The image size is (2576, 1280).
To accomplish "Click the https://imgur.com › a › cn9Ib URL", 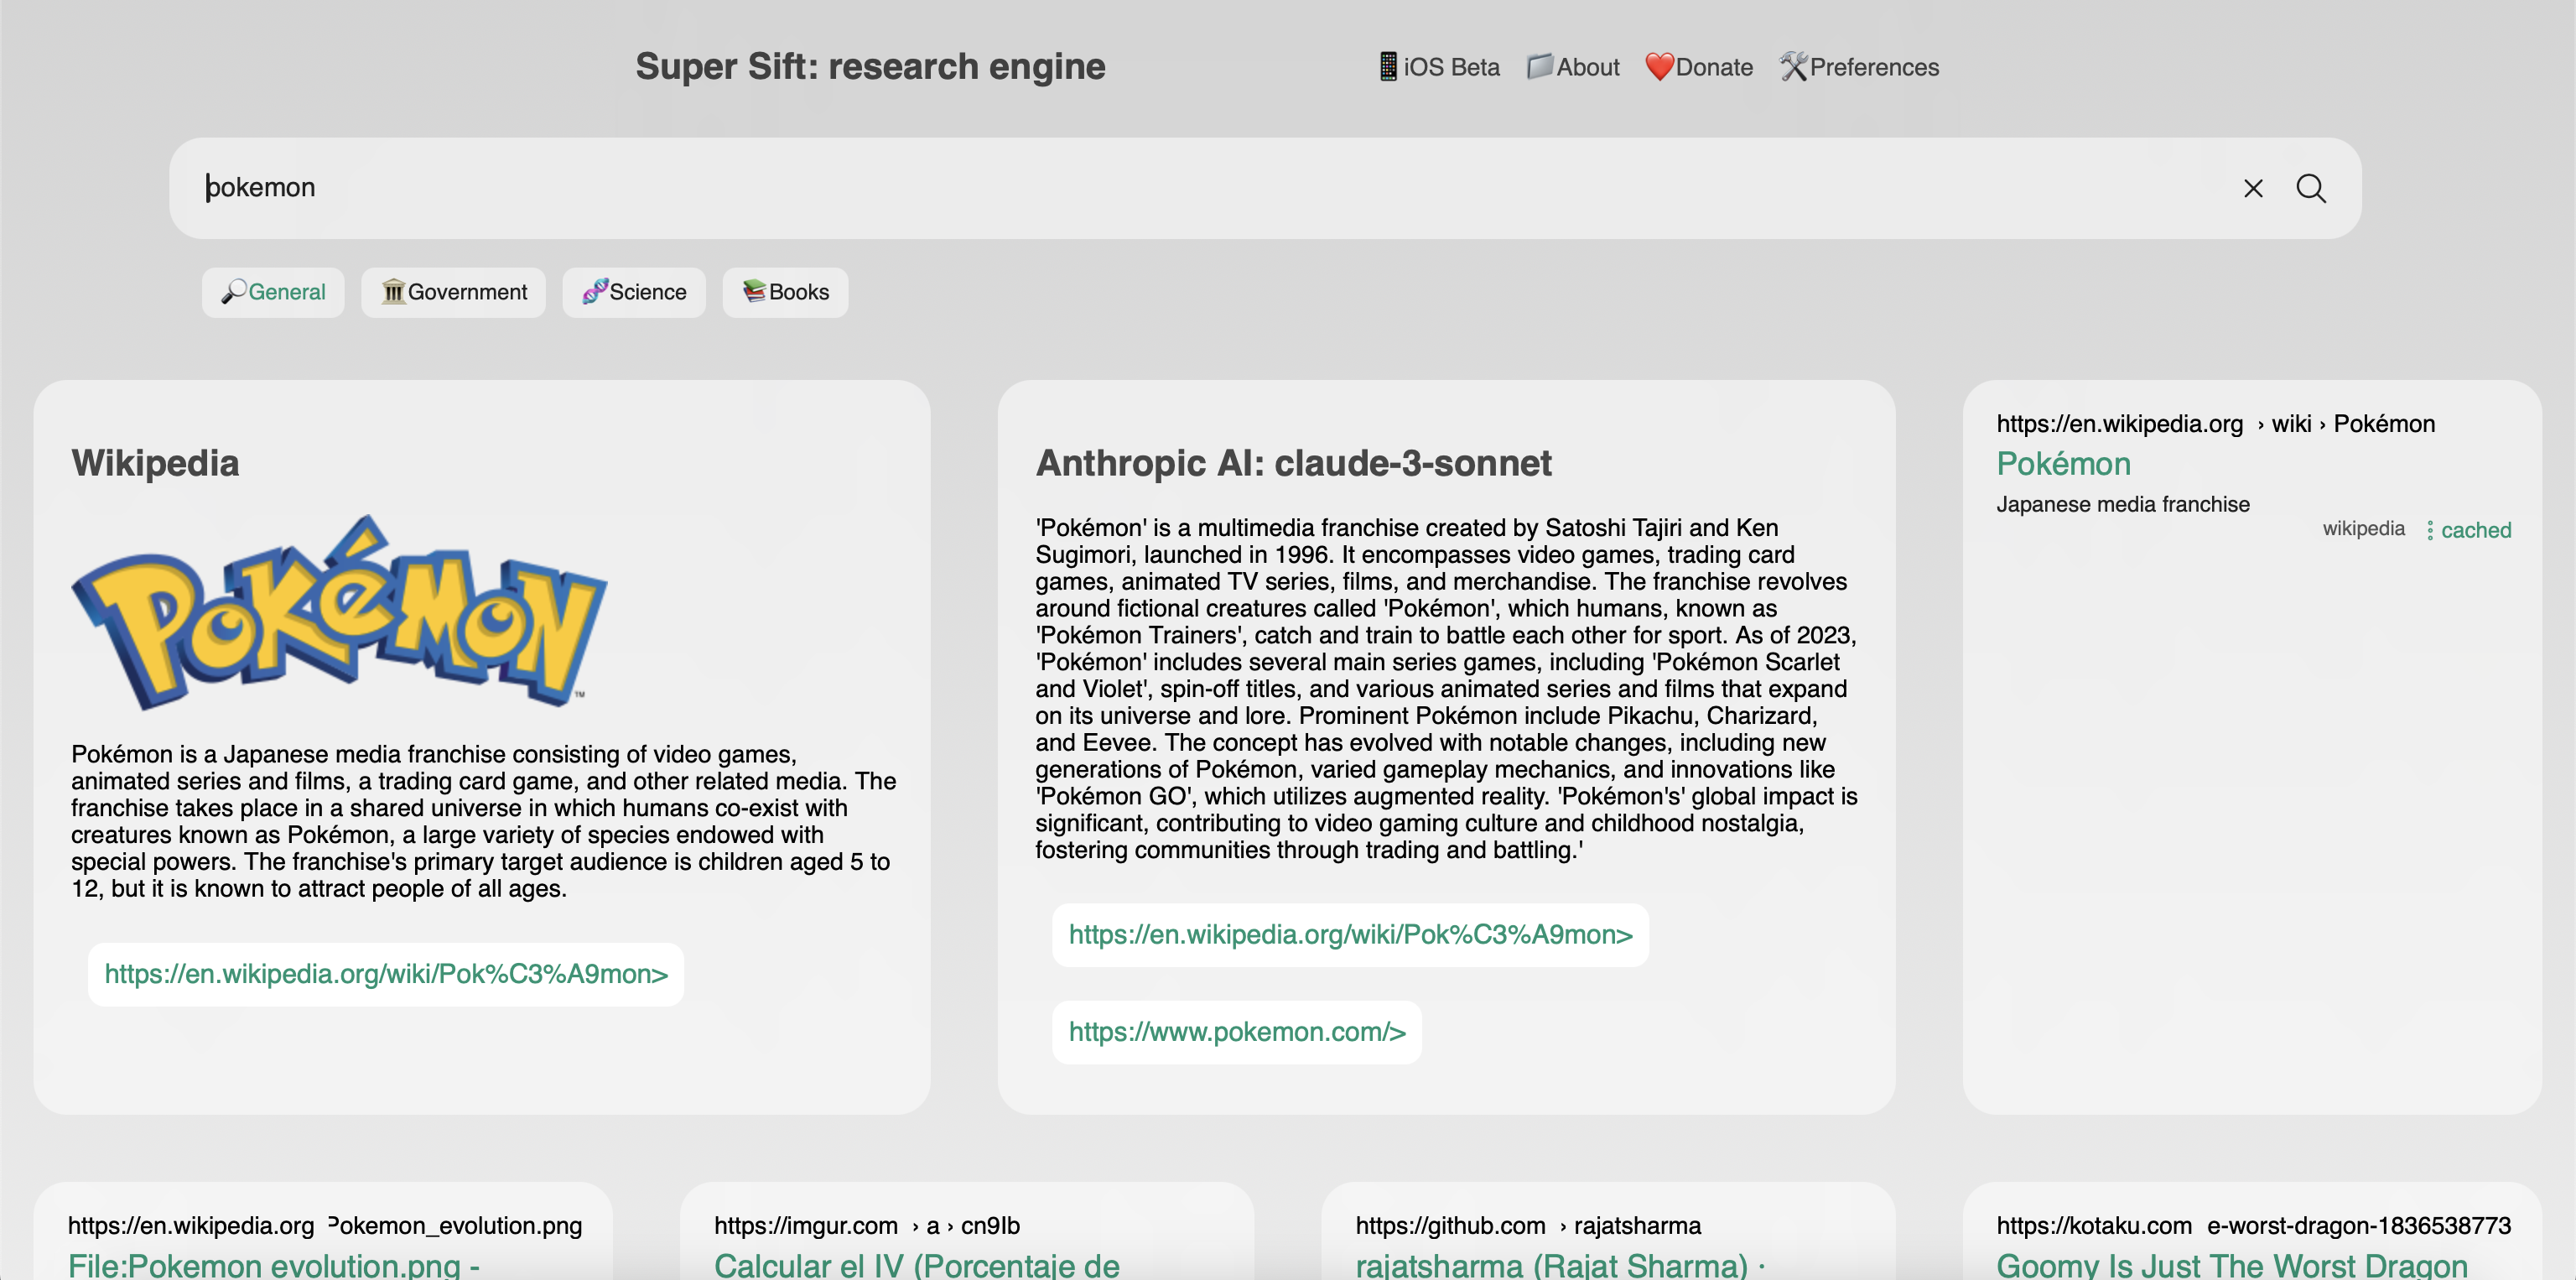I will tap(866, 1226).
